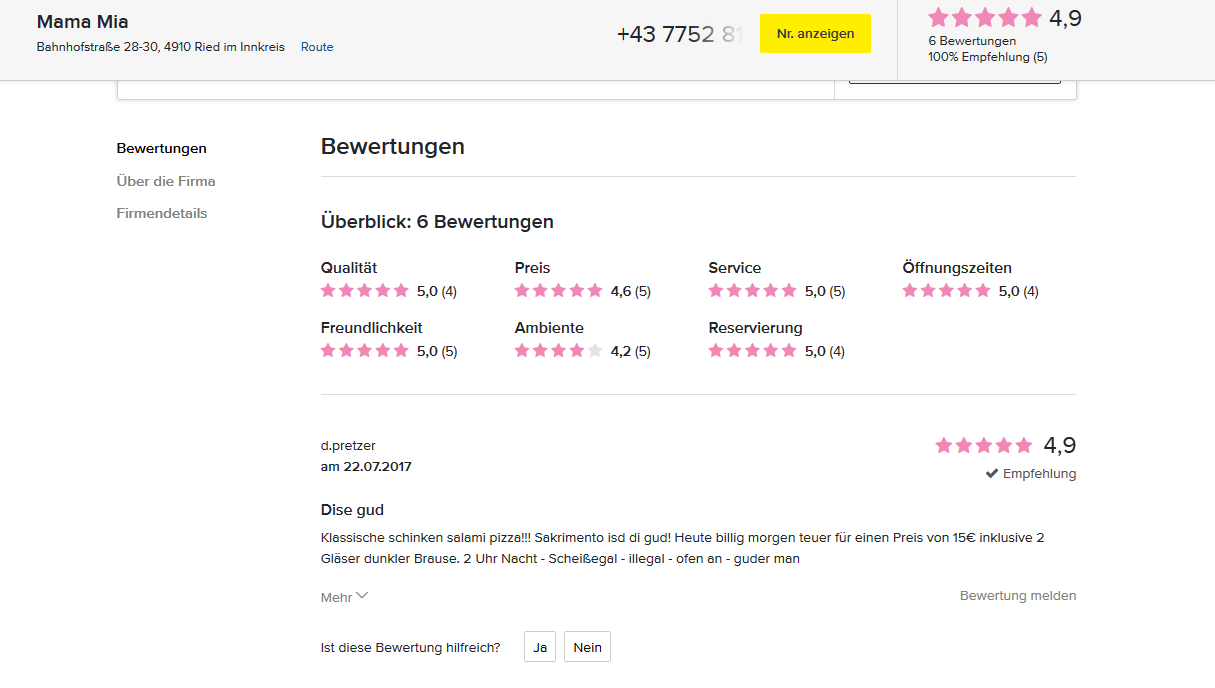
Task: Click the Öffnungszeiten star rating icons
Action: point(946,291)
